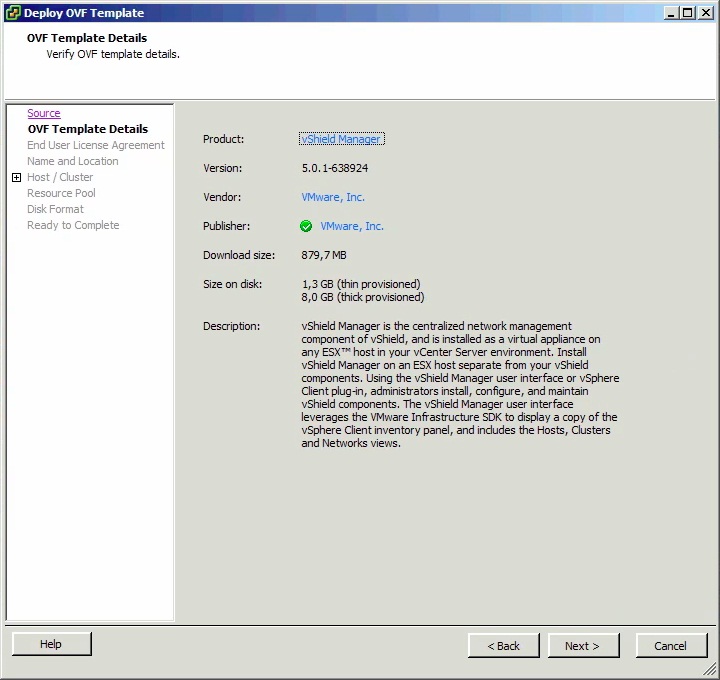Click the 8,0 GB thick provisioned text

tap(363, 297)
